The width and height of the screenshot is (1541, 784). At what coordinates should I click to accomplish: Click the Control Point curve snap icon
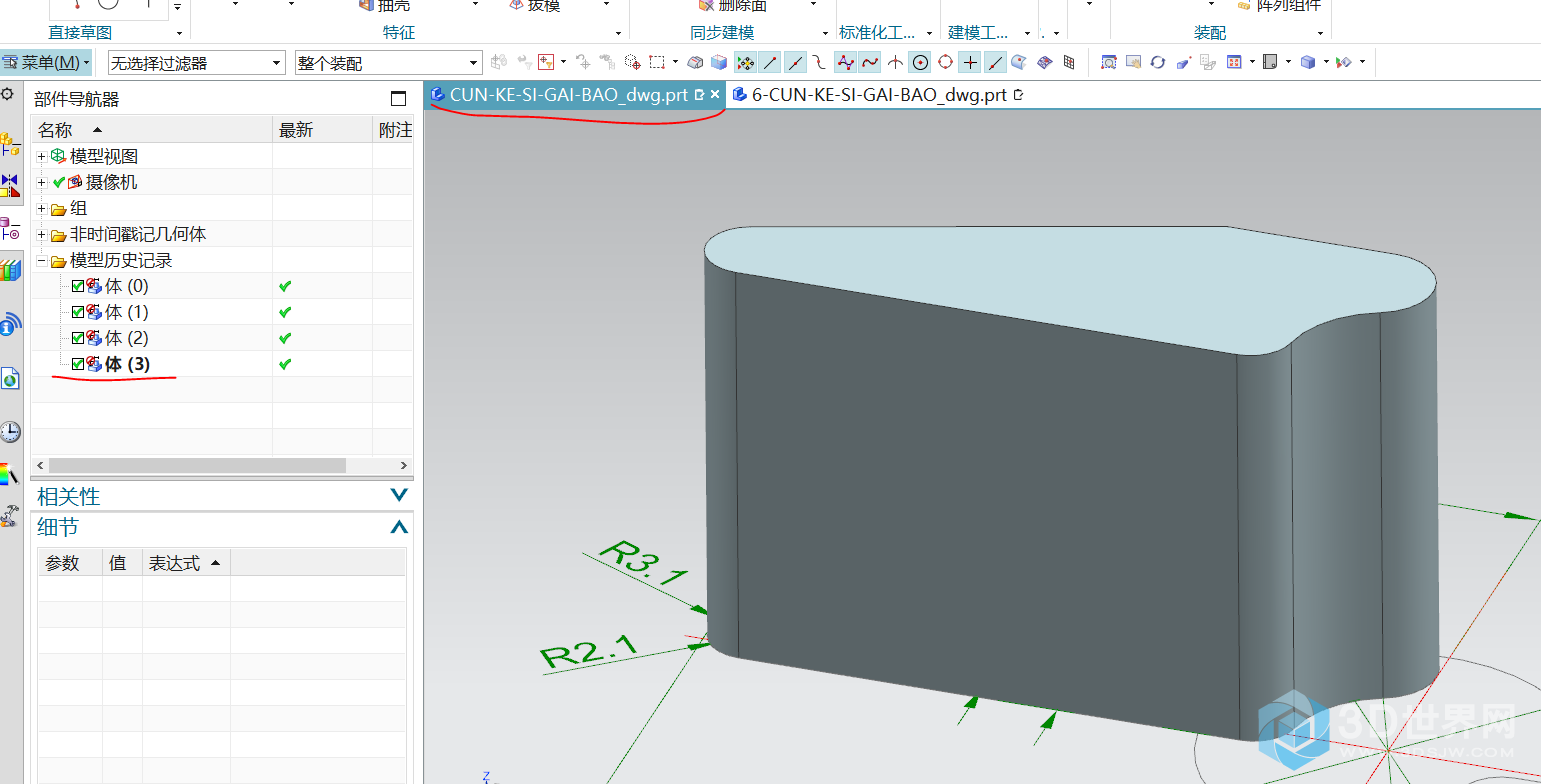point(820,63)
